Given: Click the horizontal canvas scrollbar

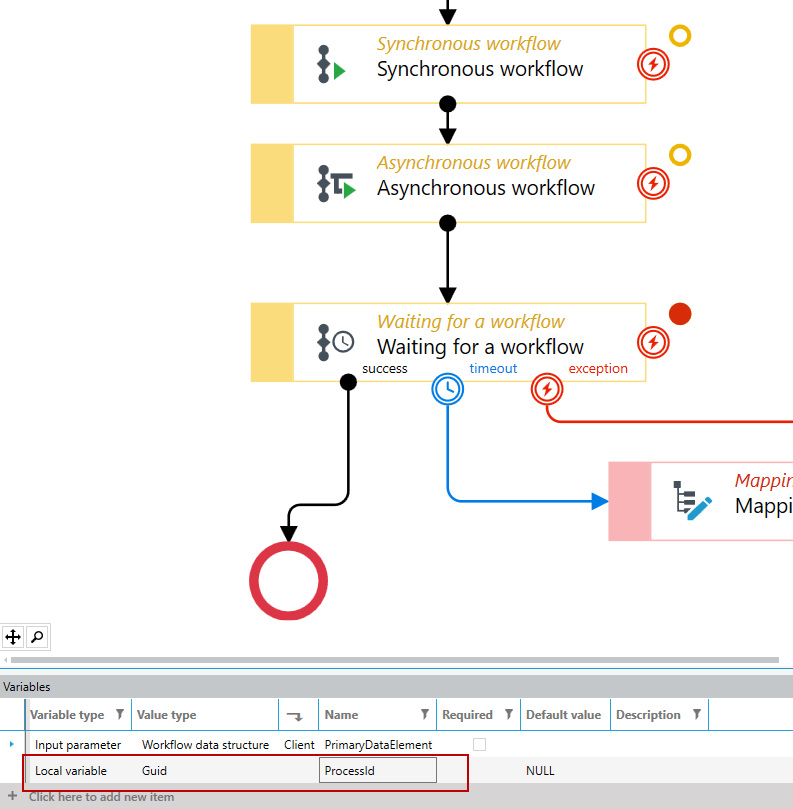Looking at the screenshot, I should (395, 660).
